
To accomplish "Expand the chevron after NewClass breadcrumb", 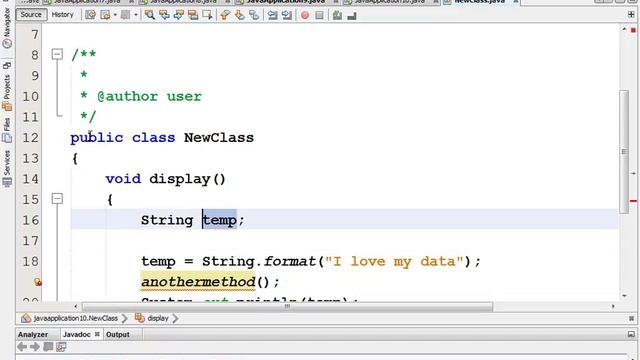I will 125,318.
